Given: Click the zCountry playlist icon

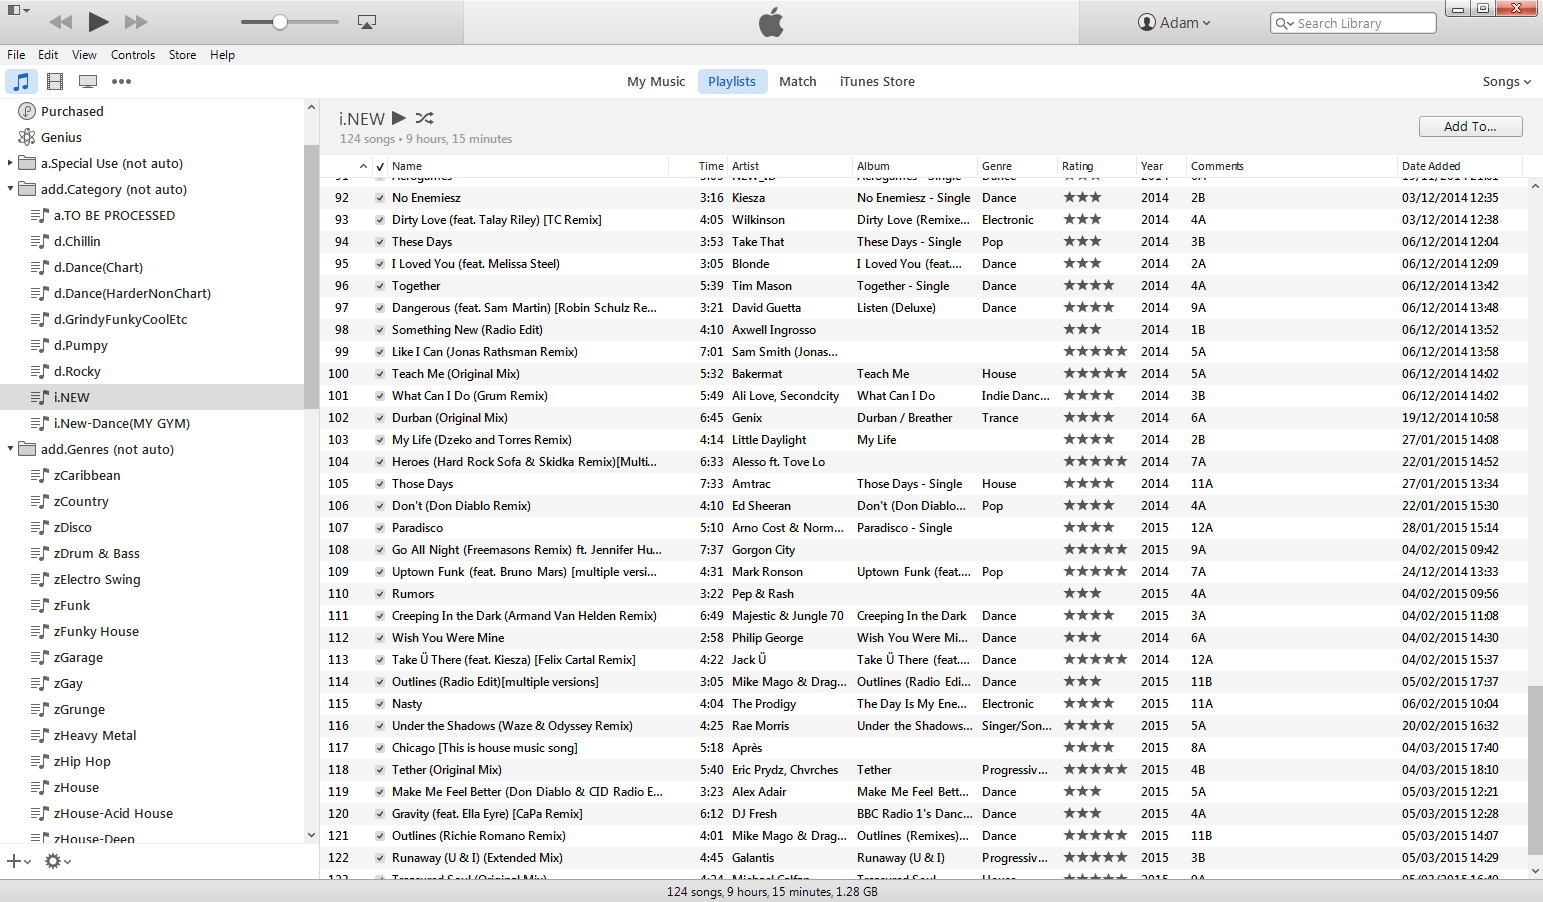Looking at the screenshot, I should pyautogui.click(x=39, y=501).
